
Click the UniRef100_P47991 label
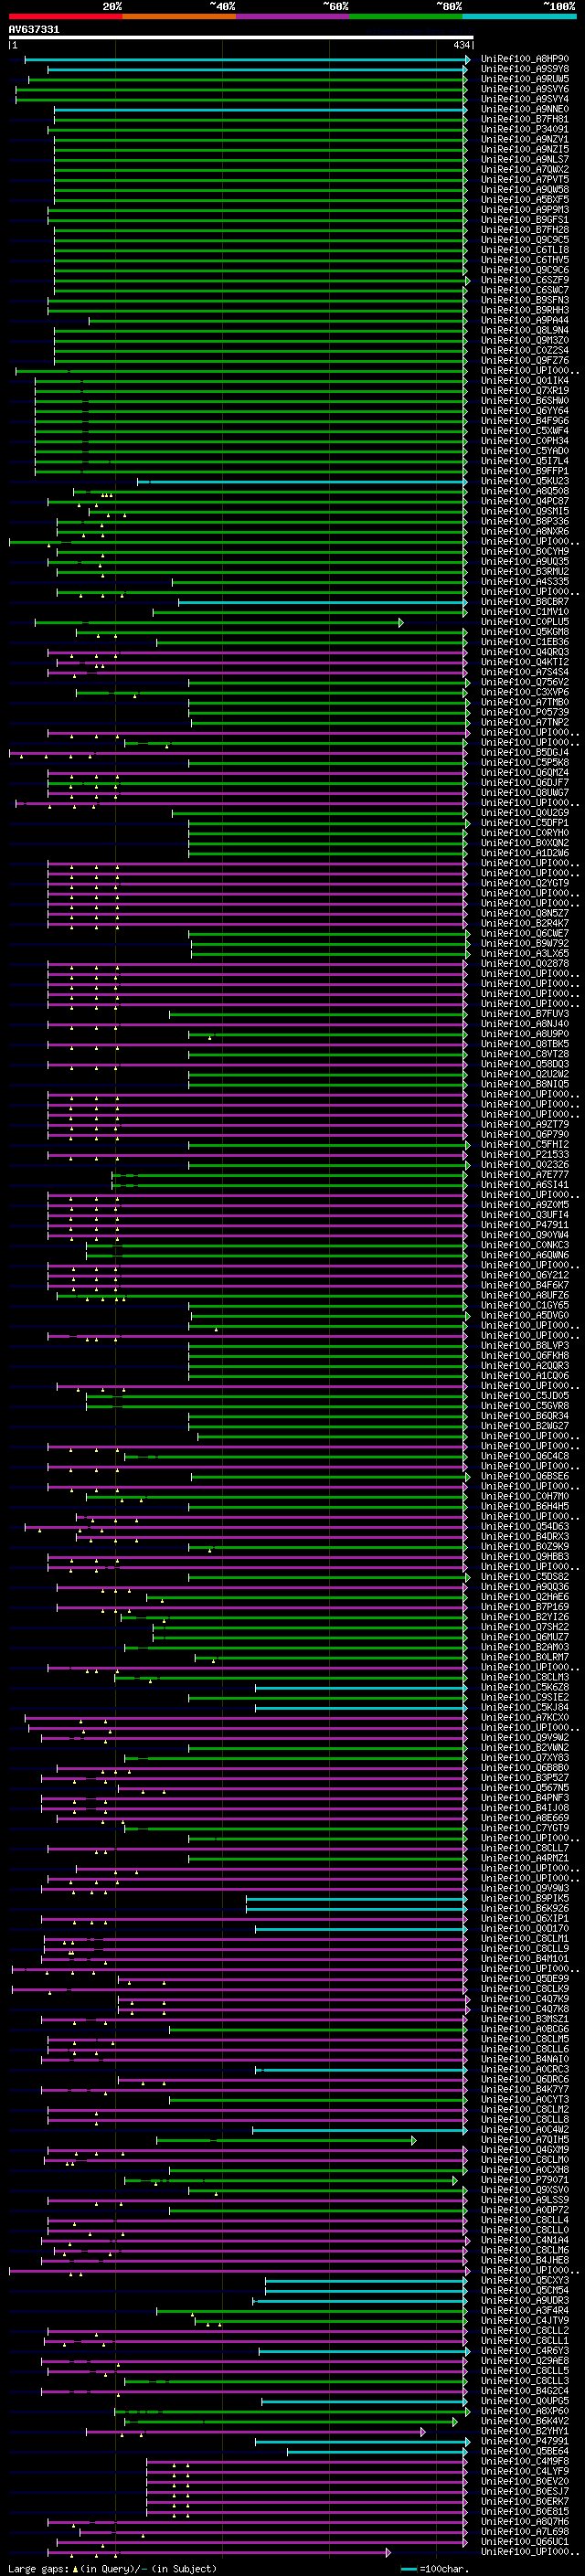pyautogui.click(x=524, y=2441)
